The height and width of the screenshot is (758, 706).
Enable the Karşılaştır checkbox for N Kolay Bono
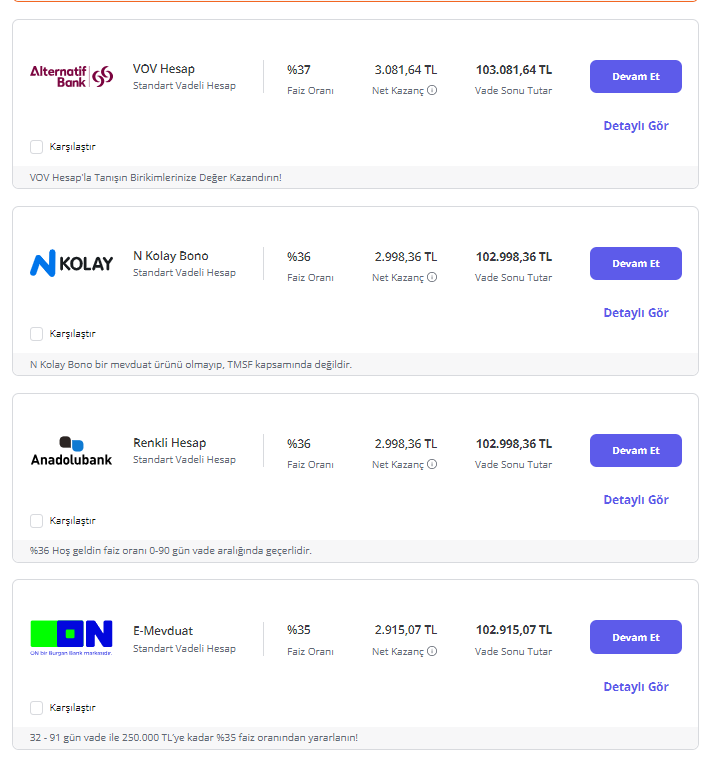[37, 334]
